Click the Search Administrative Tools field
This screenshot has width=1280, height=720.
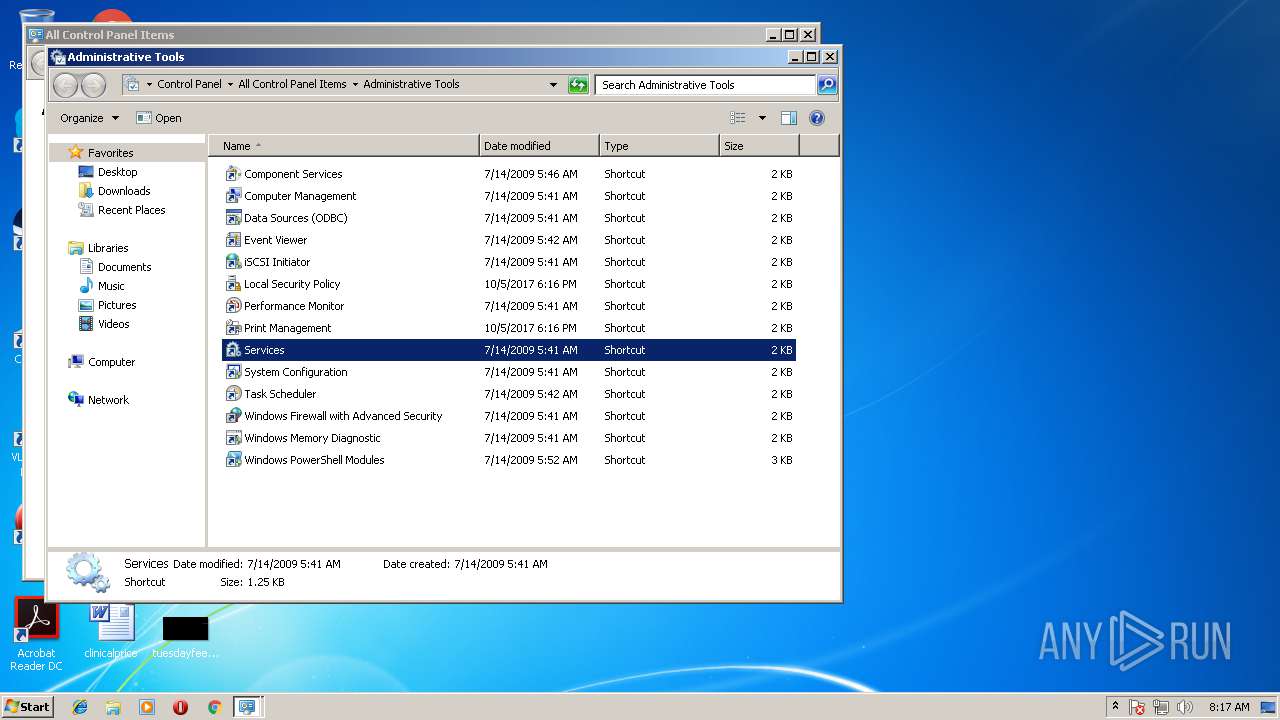pos(705,85)
